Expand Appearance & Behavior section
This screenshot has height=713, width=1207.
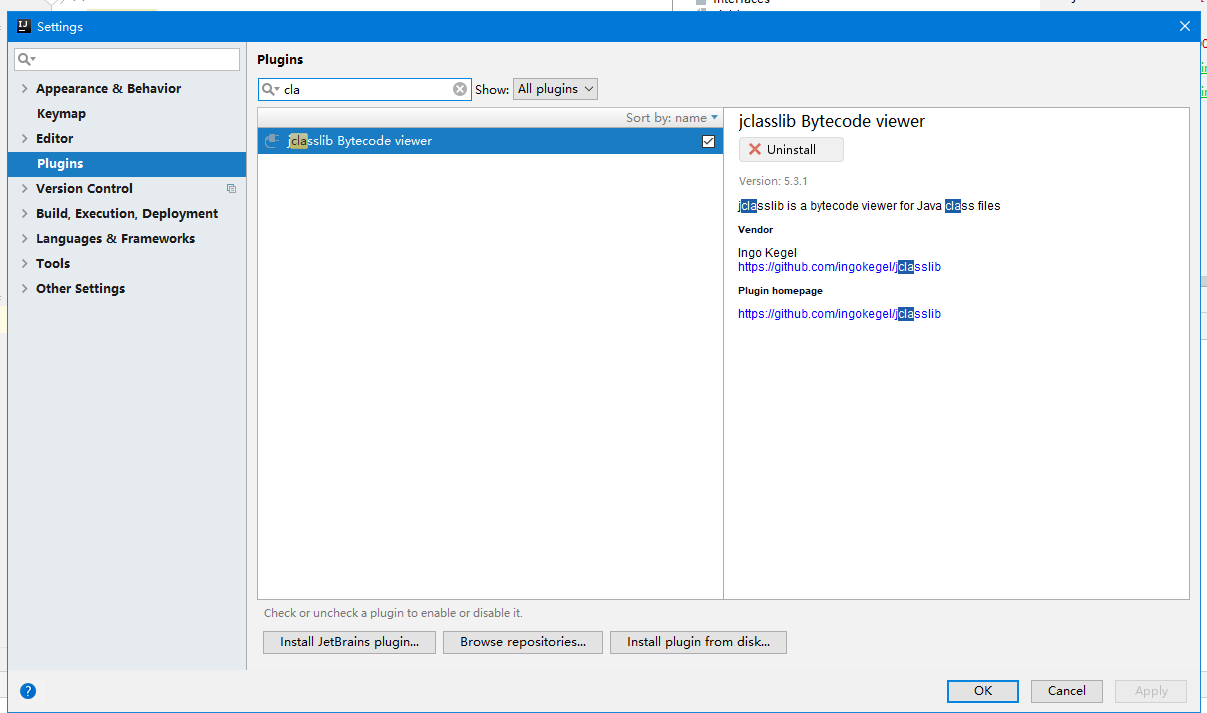point(25,89)
